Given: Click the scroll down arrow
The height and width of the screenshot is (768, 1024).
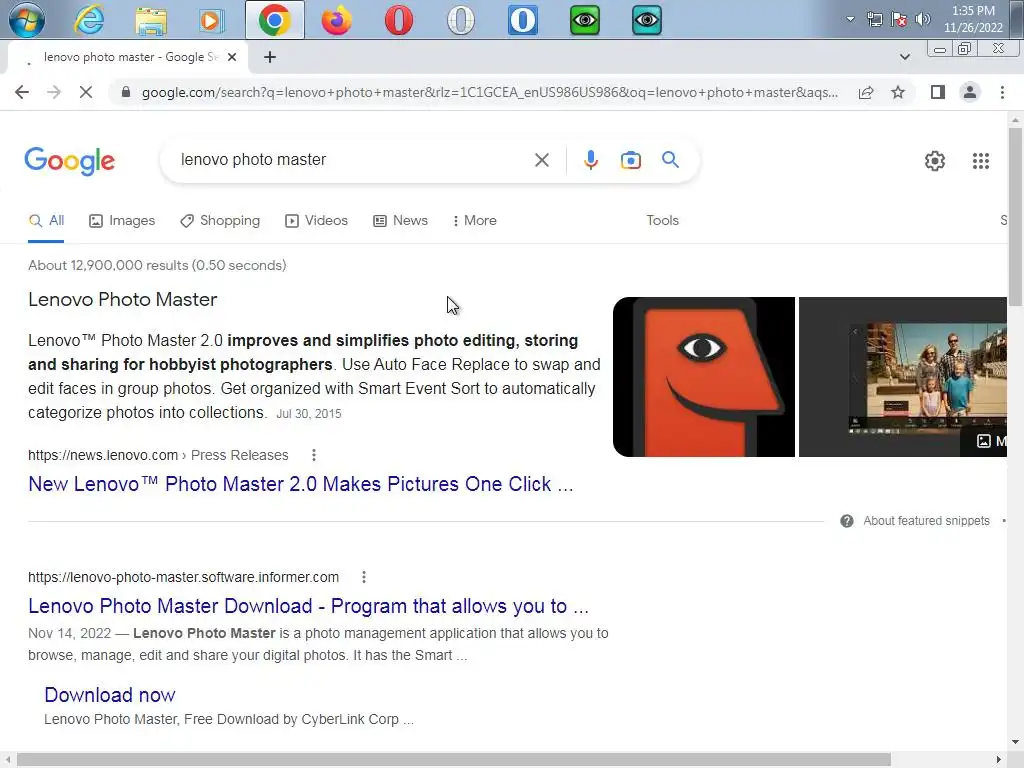Looking at the screenshot, I should click(1015, 742).
